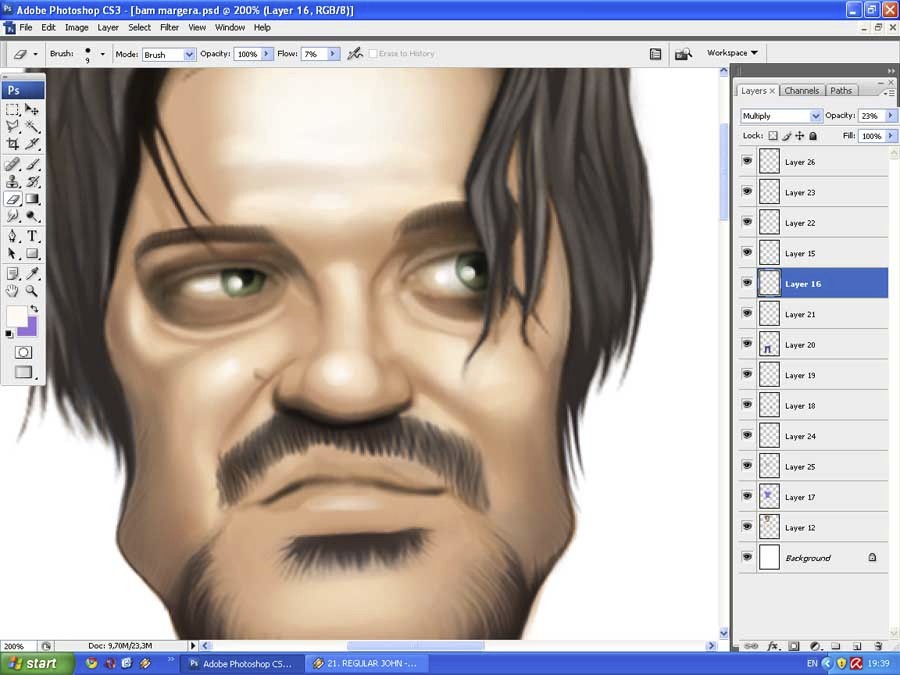The height and width of the screenshot is (675, 900).
Task: Click the layer style fx icon
Action: tap(773, 647)
